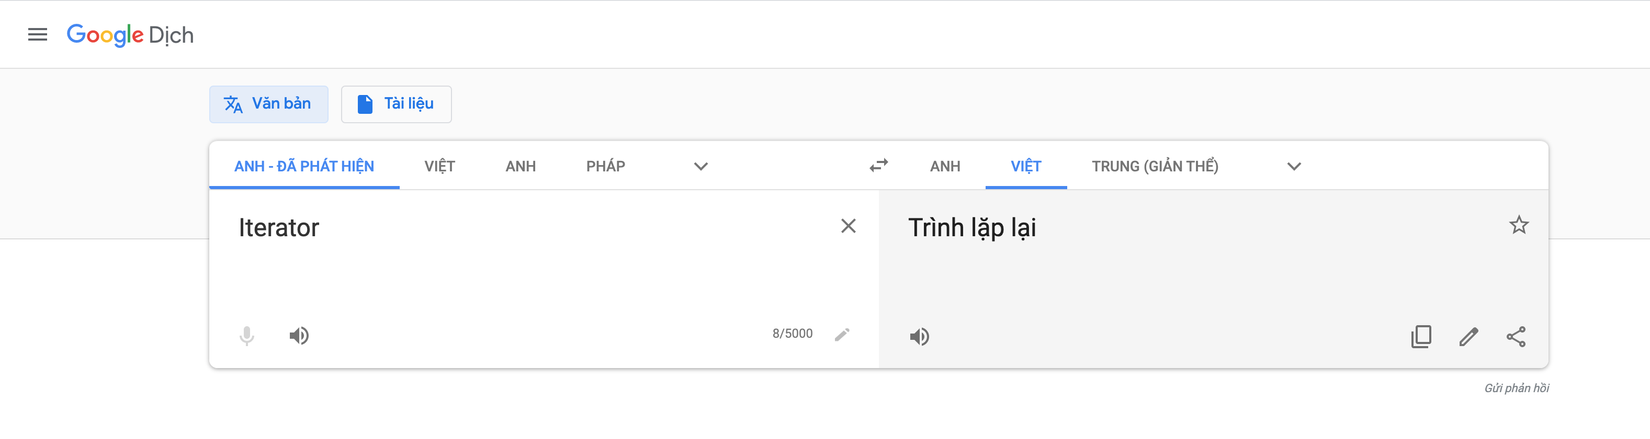Screen dimensions: 1650x439
Task: Swap source and target languages
Action: coord(878,166)
